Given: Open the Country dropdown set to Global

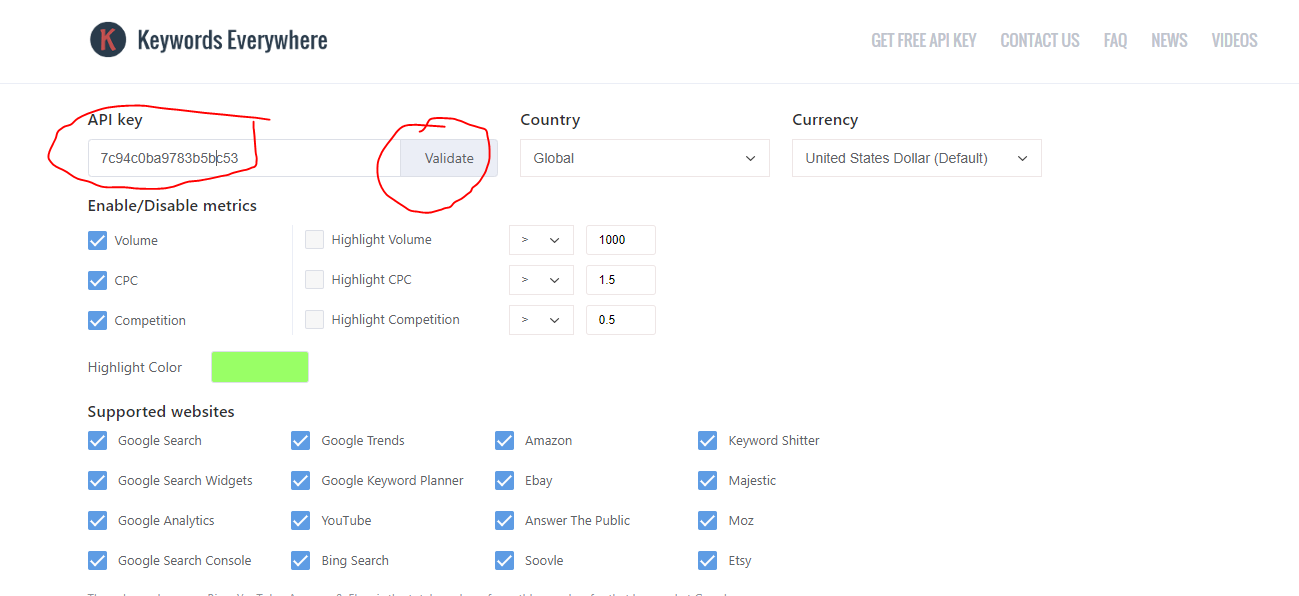Looking at the screenshot, I should click(645, 158).
